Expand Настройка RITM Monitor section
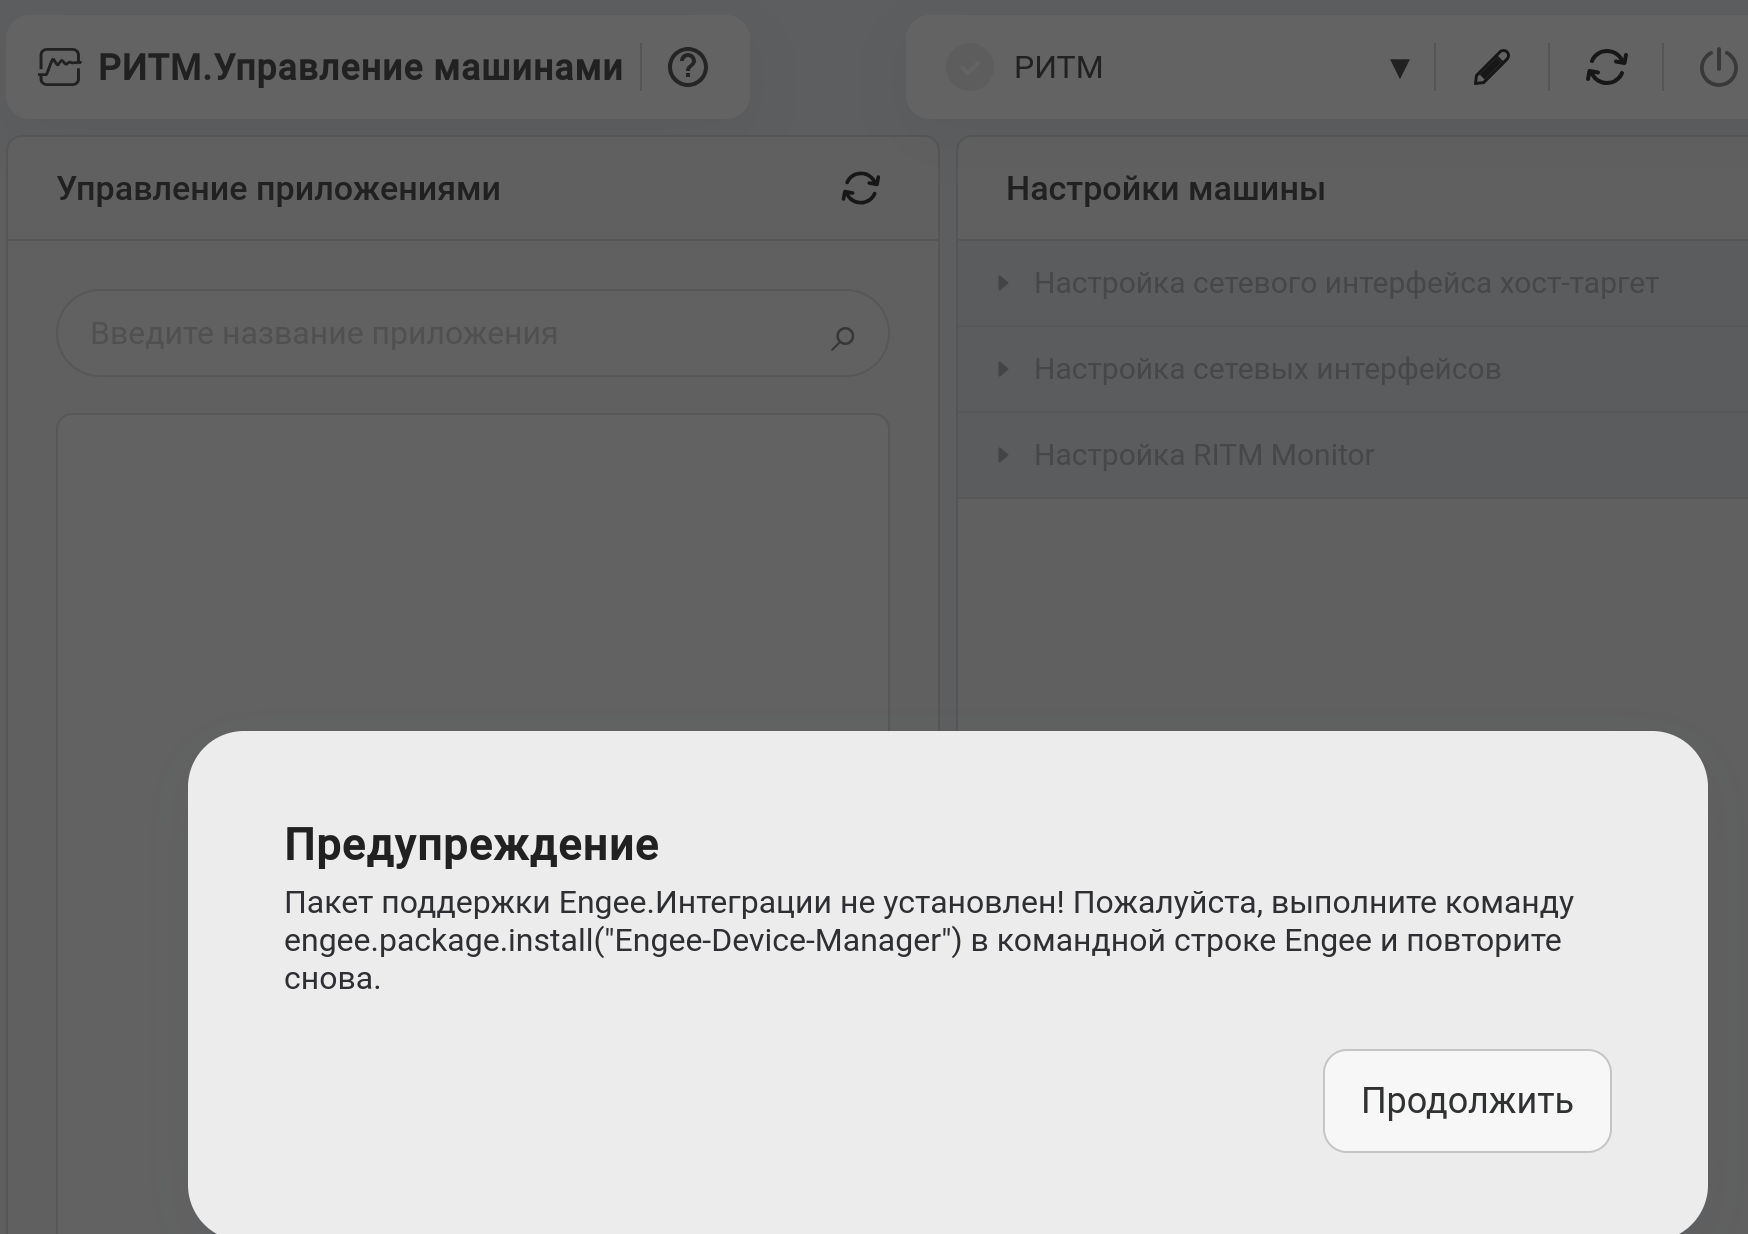Image resolution: width=1748 pixels, height=1234 pixels. pyautogui.click(x=1353, y=455)
